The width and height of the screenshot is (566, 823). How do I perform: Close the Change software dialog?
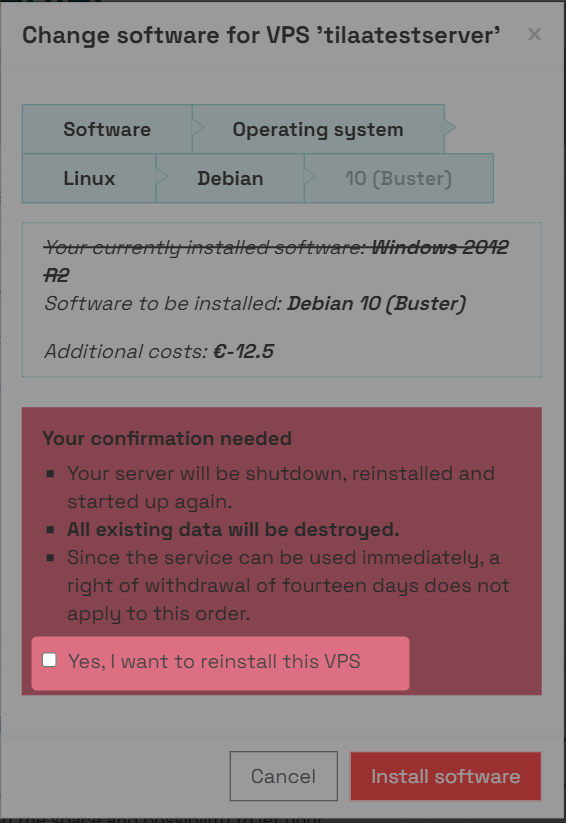(534, 35)
